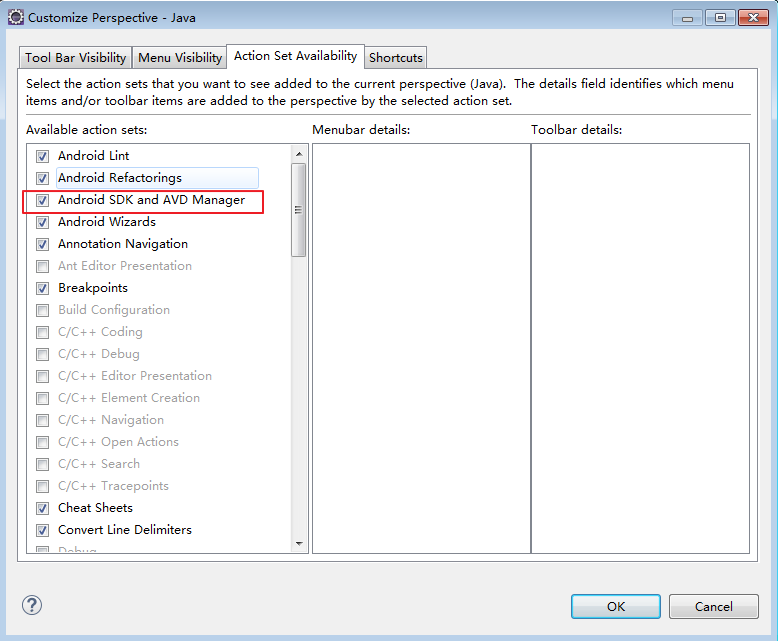Click the action sets scroll down arrow
This screenshot has width=778, height=641.
299,544
